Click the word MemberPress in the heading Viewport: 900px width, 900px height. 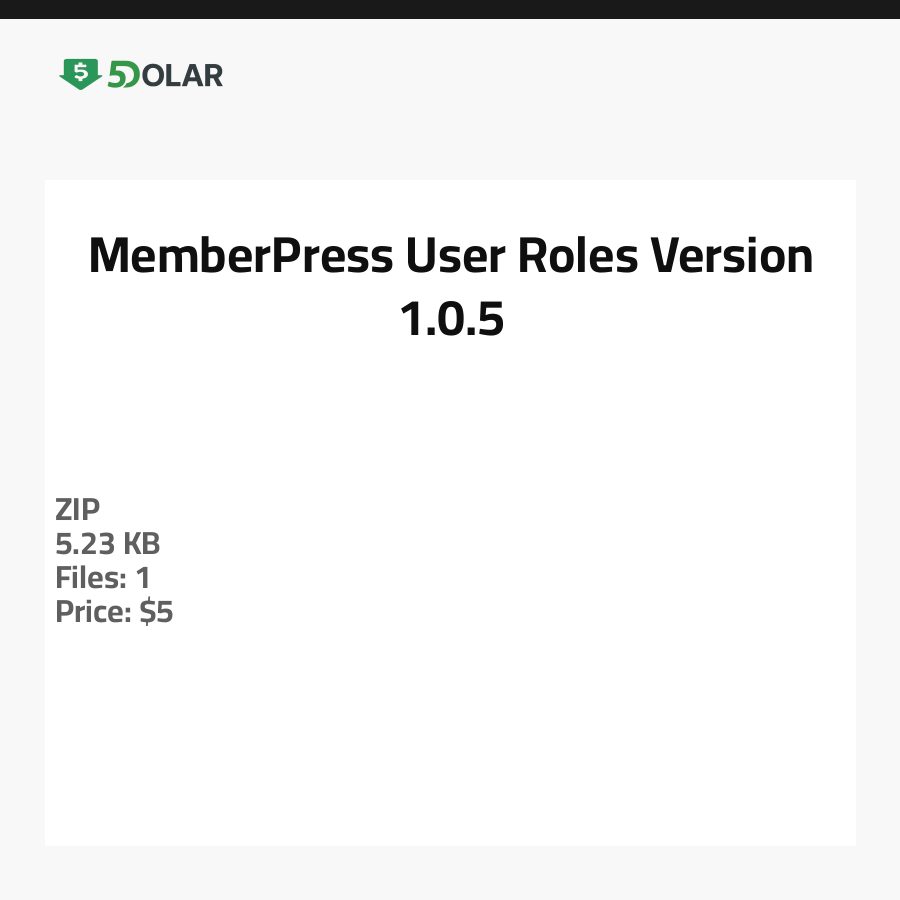[x=240, y=257]
